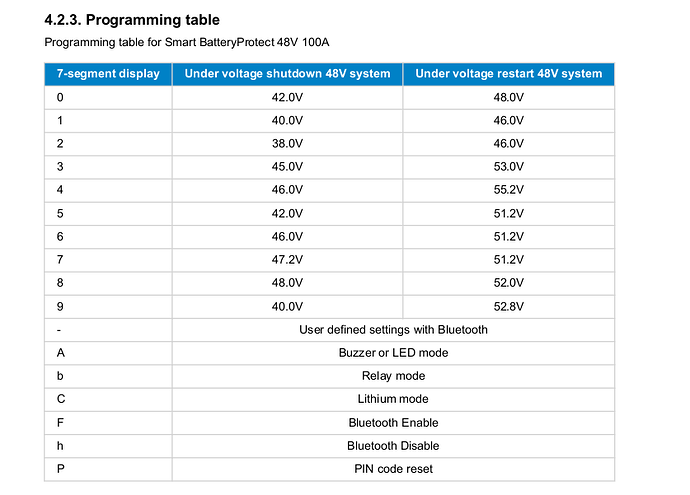Click the "Bluetooth Enable" cell
Screen dimensions: 690x495
[x=393, y=422]
